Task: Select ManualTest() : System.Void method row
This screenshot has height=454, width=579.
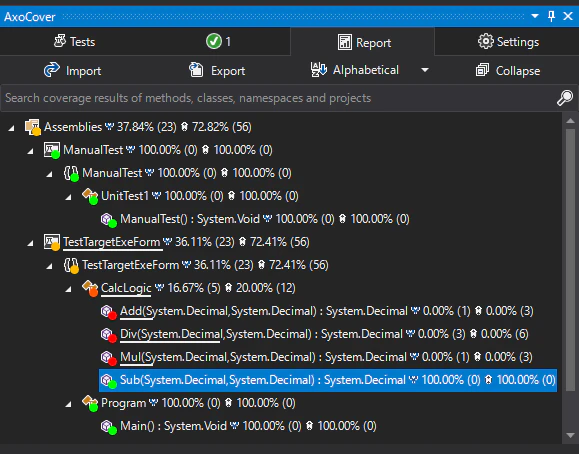Action: pos(265,219)
